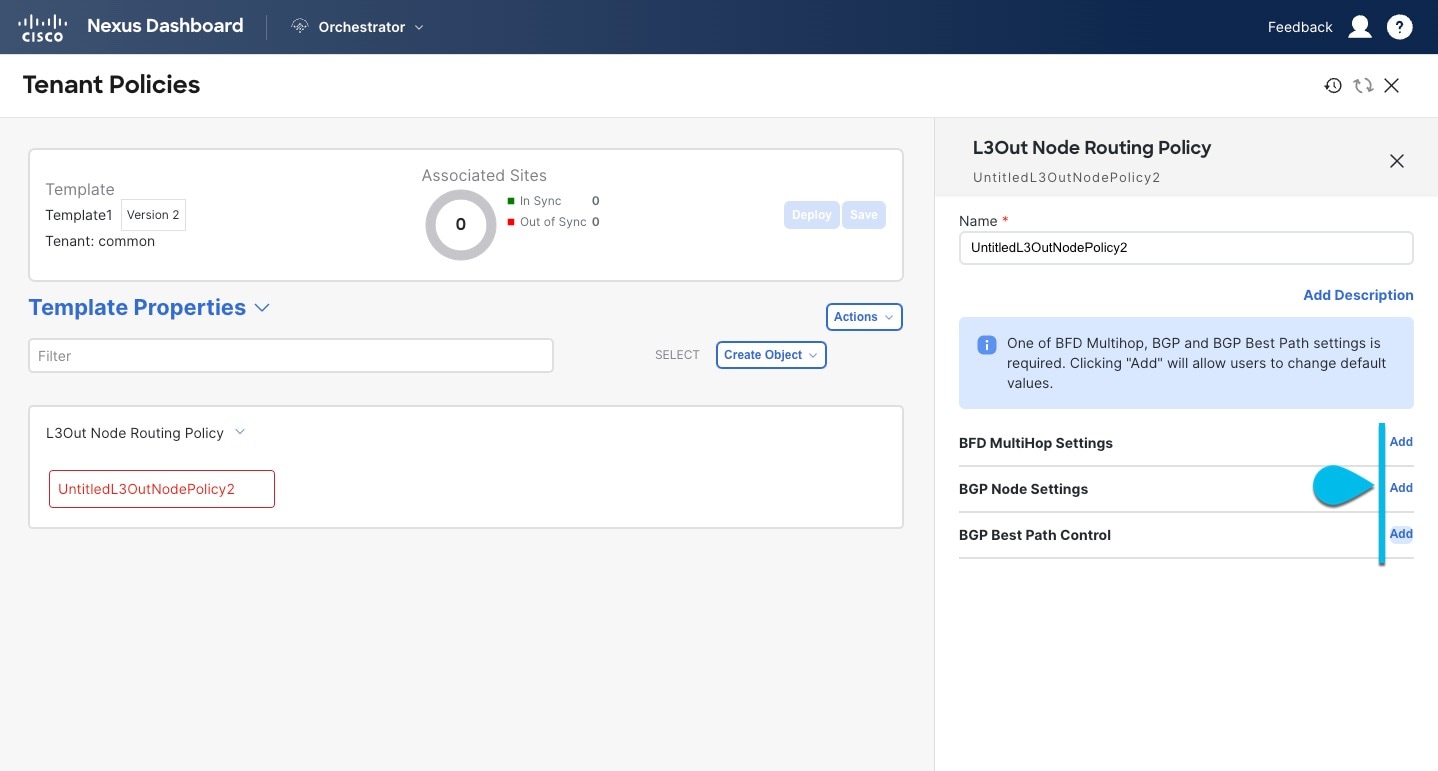Click the Orchestrator service icon
Screen dimensions: 1438x771
[x=299, y=27]
